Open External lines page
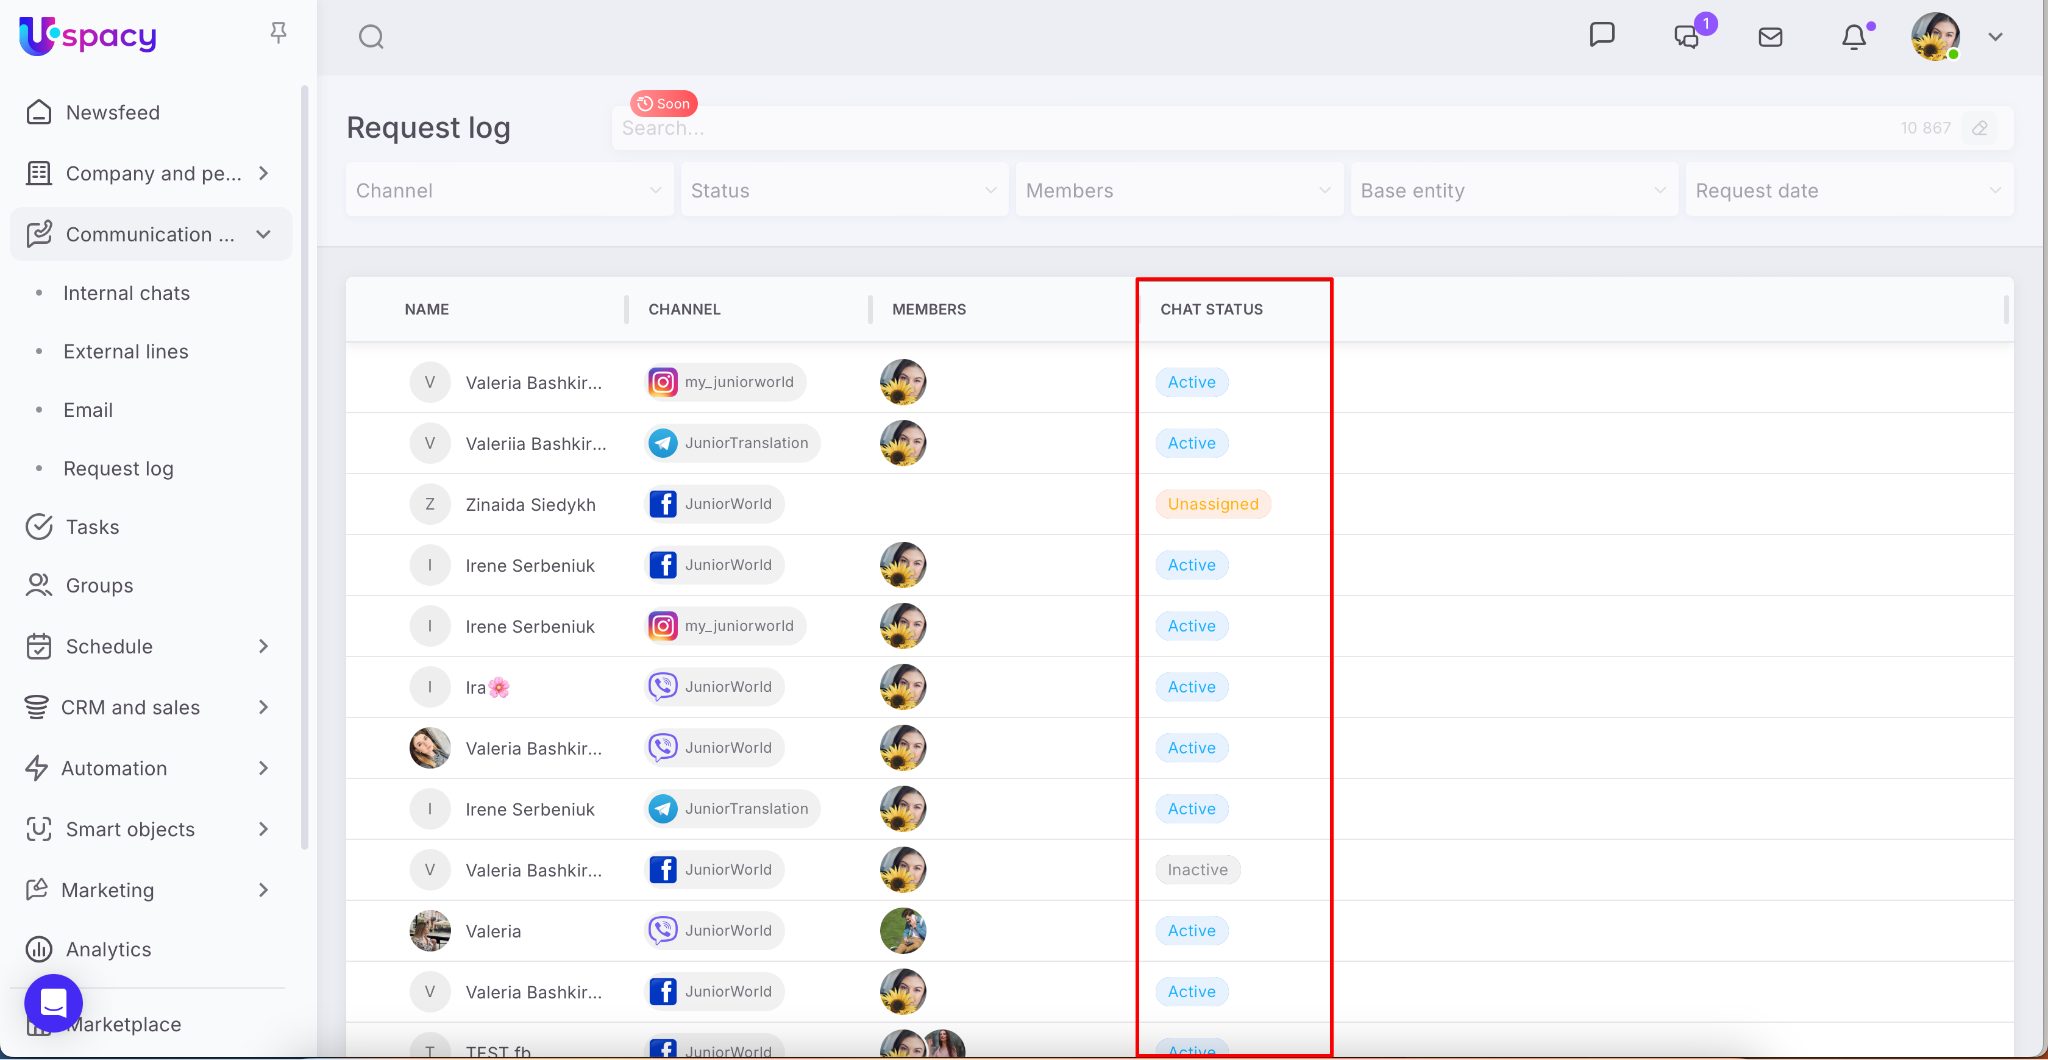This screenshot has width=2048, height=1060. [126, 351]
